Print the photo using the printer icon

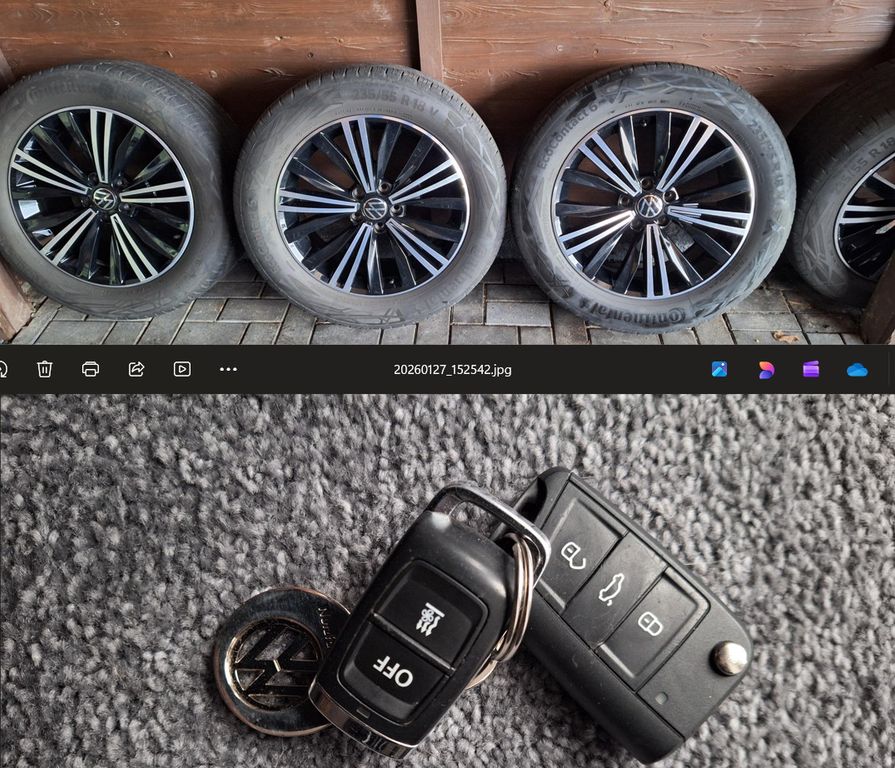(x=90, y=369)
